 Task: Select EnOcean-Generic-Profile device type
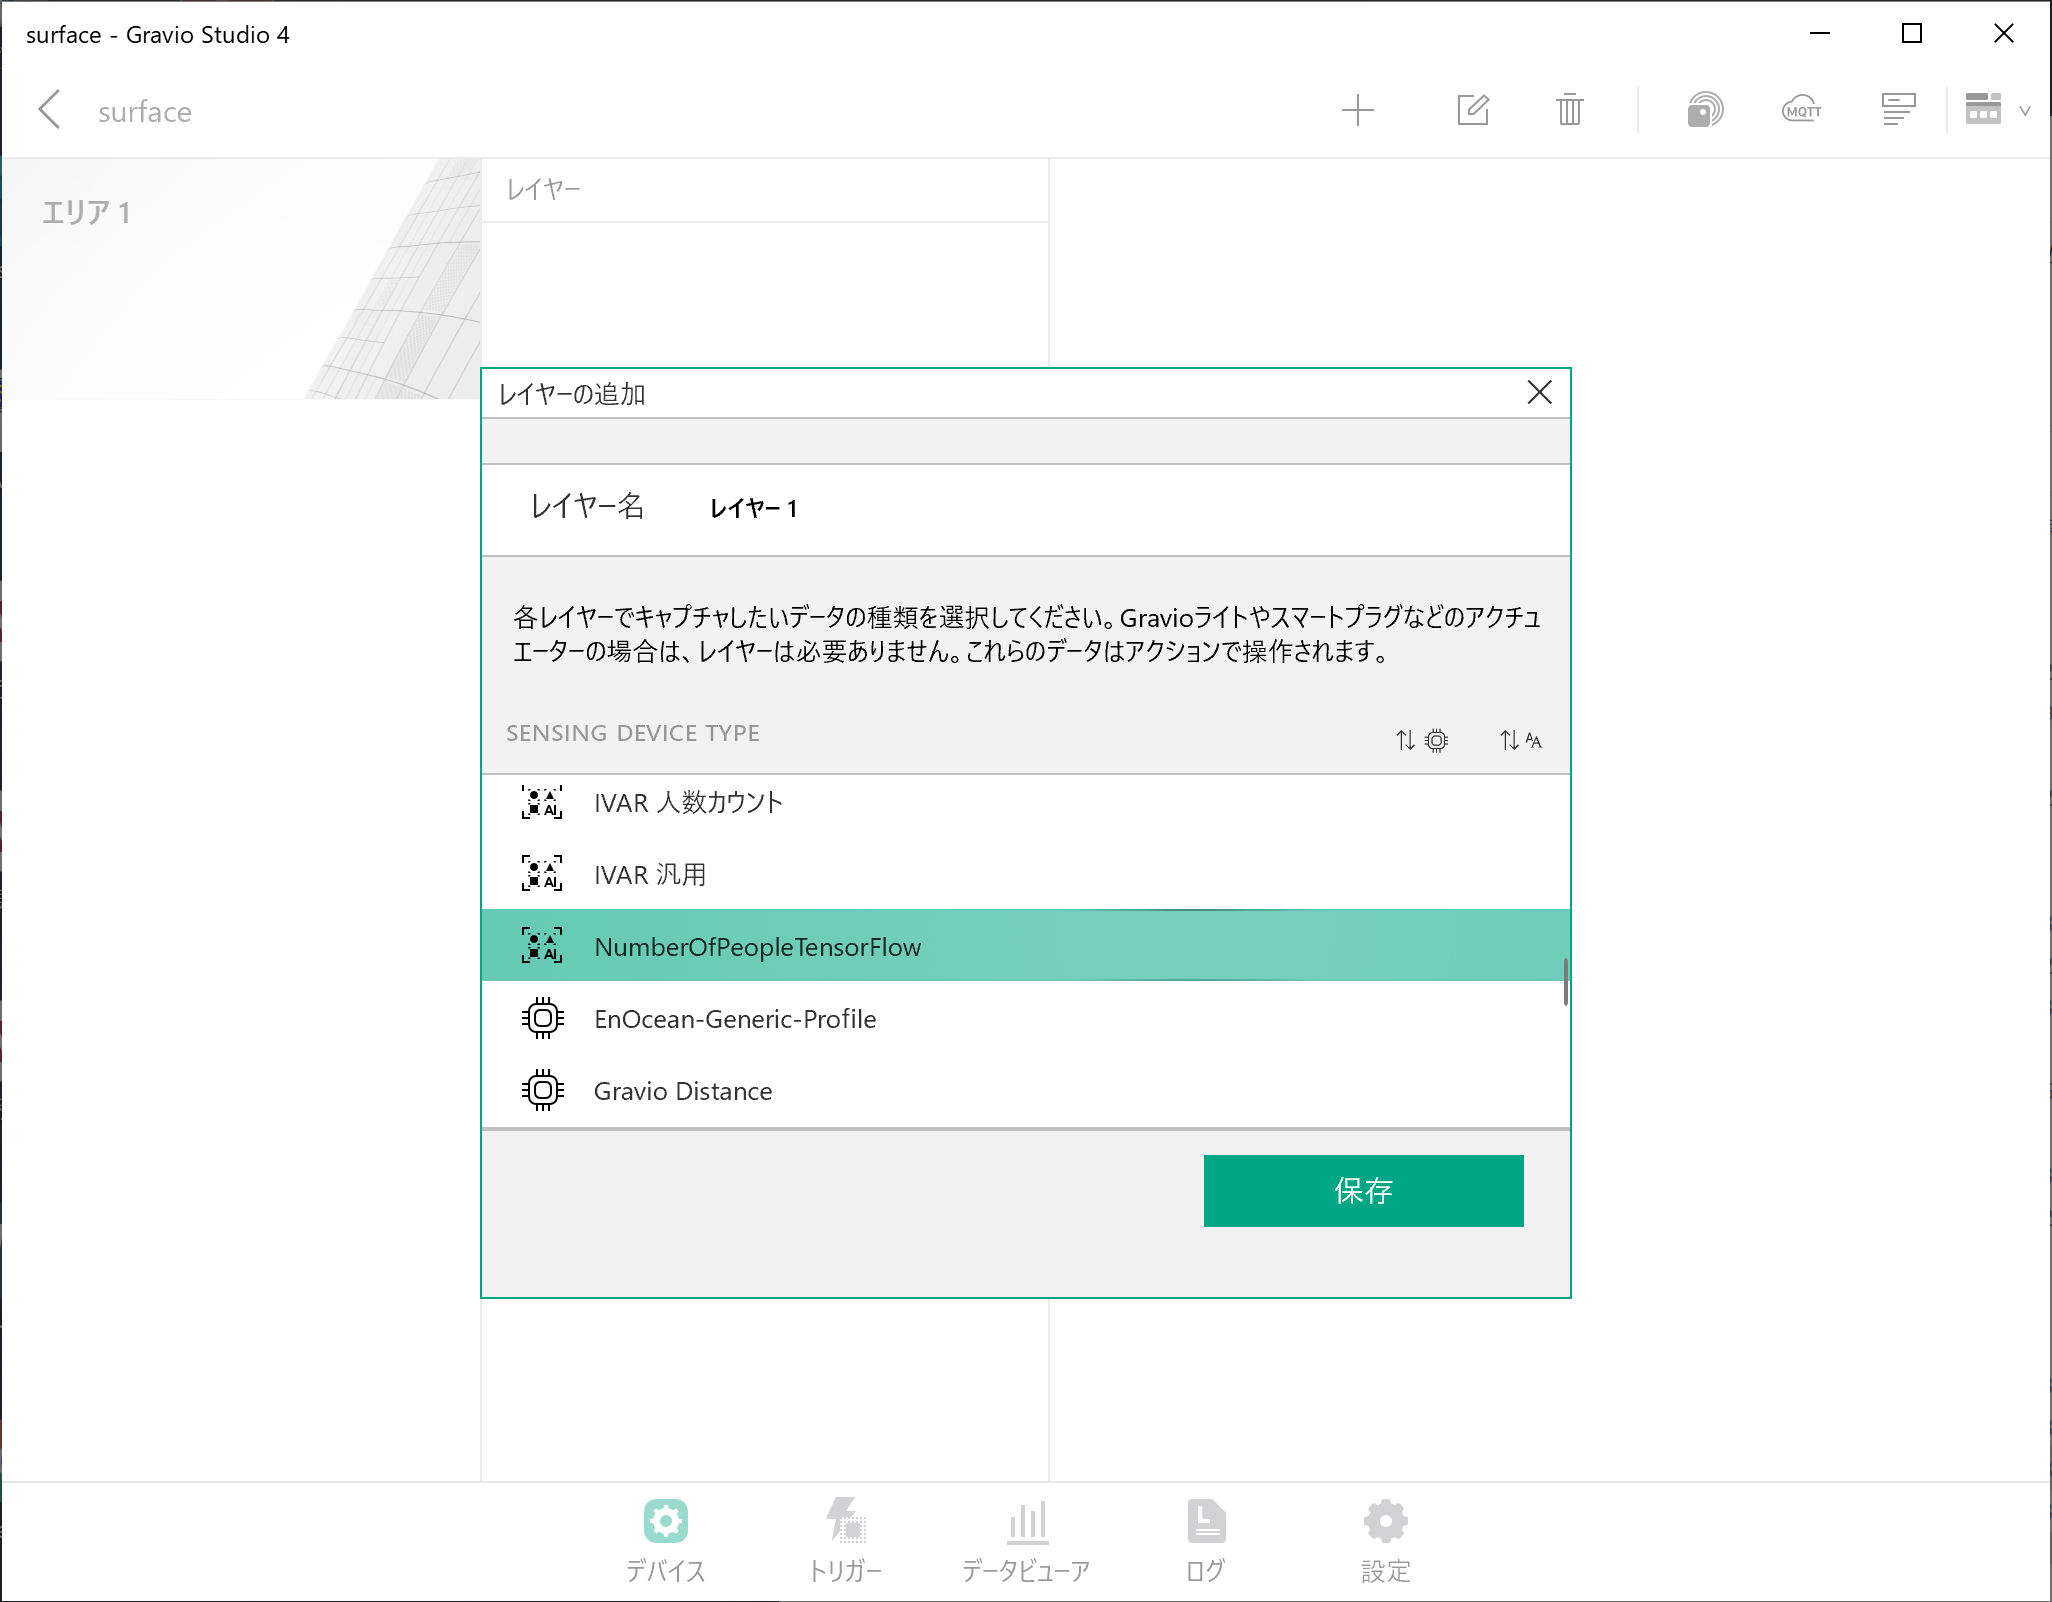coord(1025,1018)
